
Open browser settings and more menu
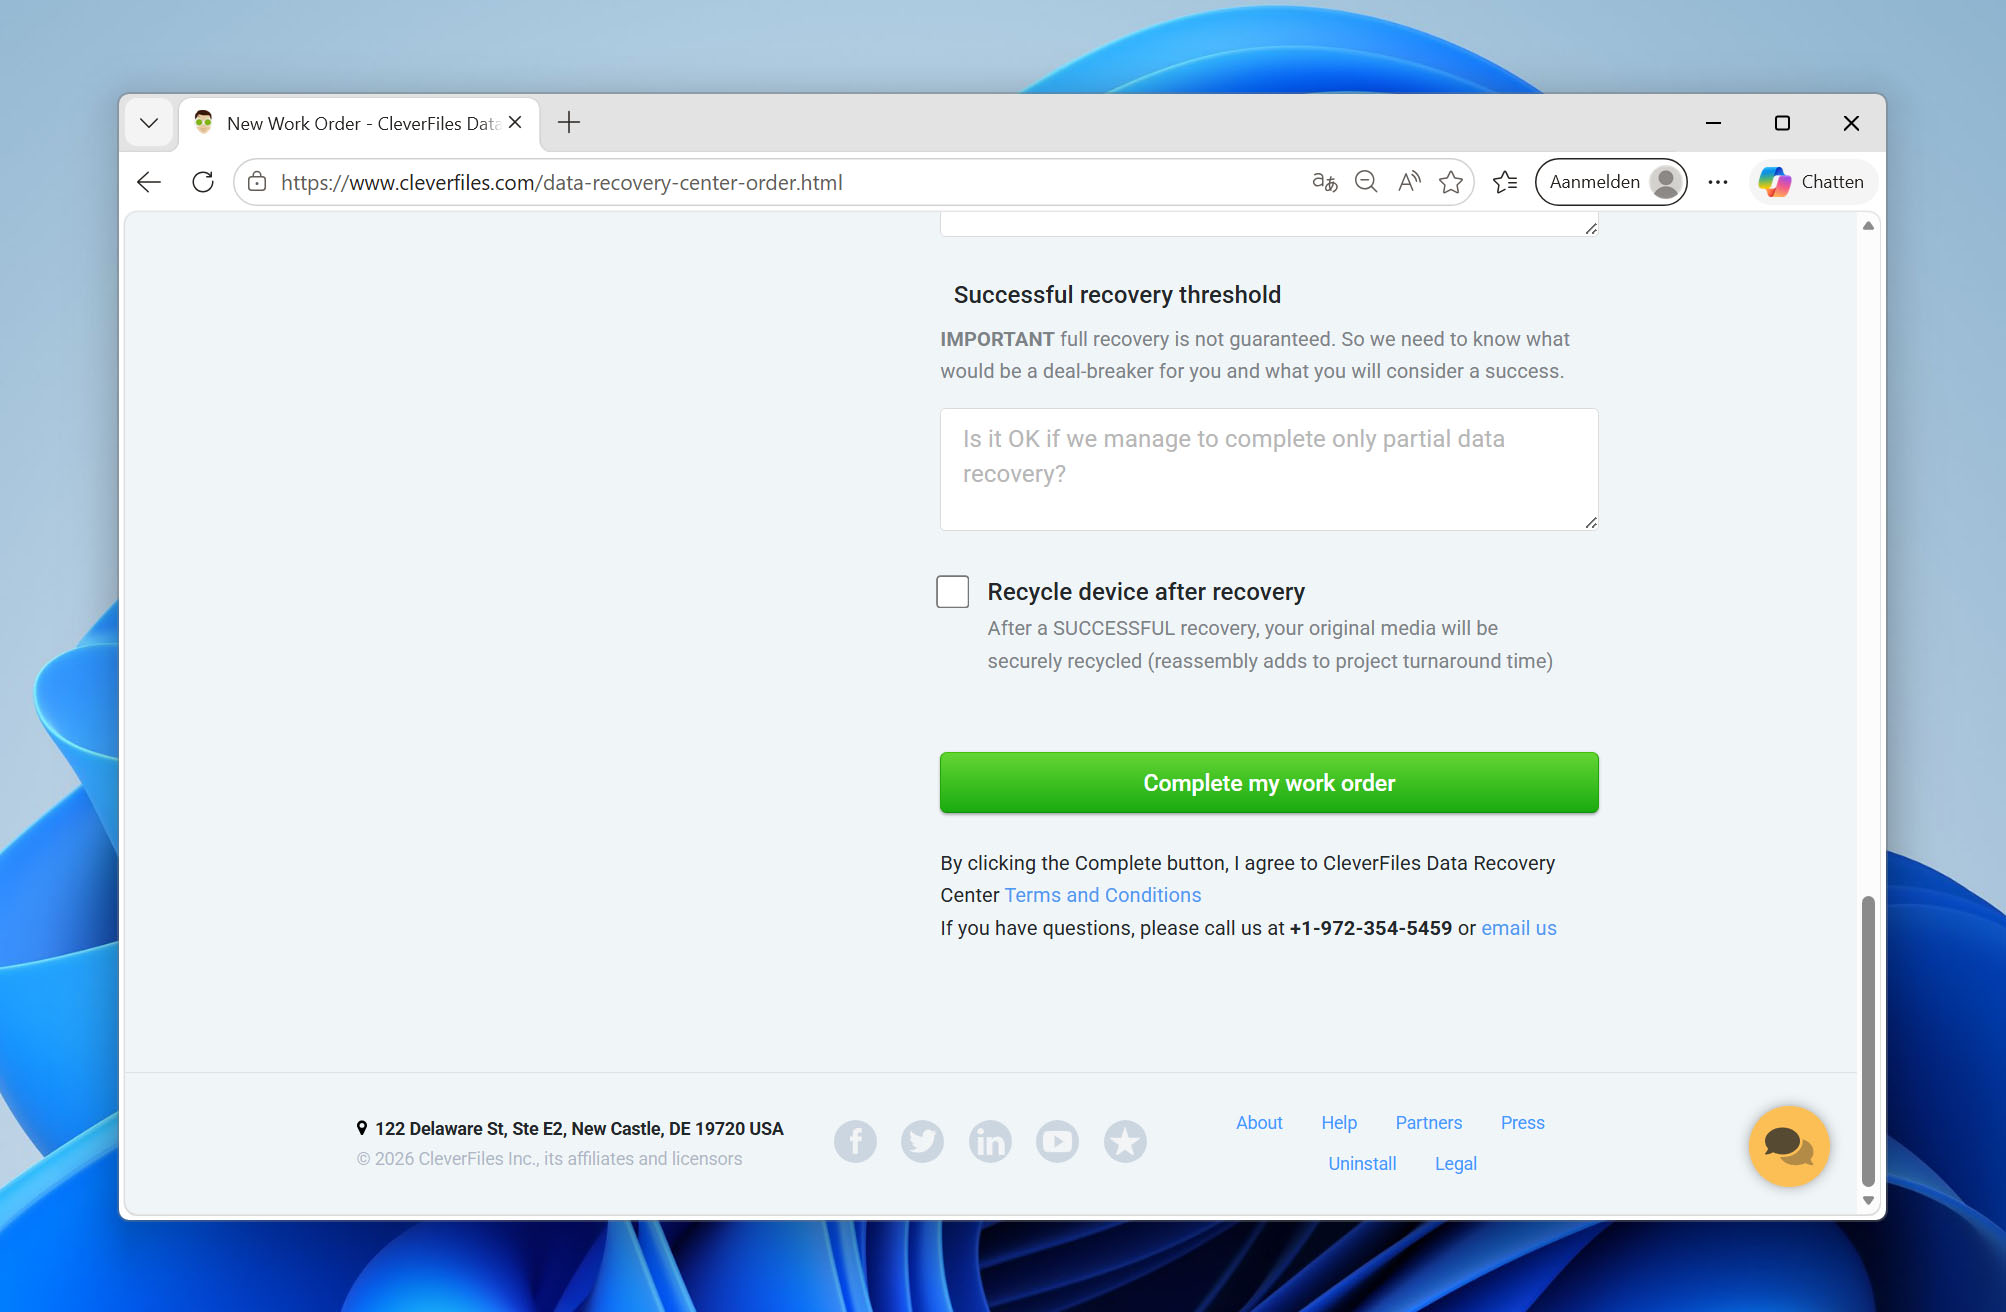point(1718,182)
